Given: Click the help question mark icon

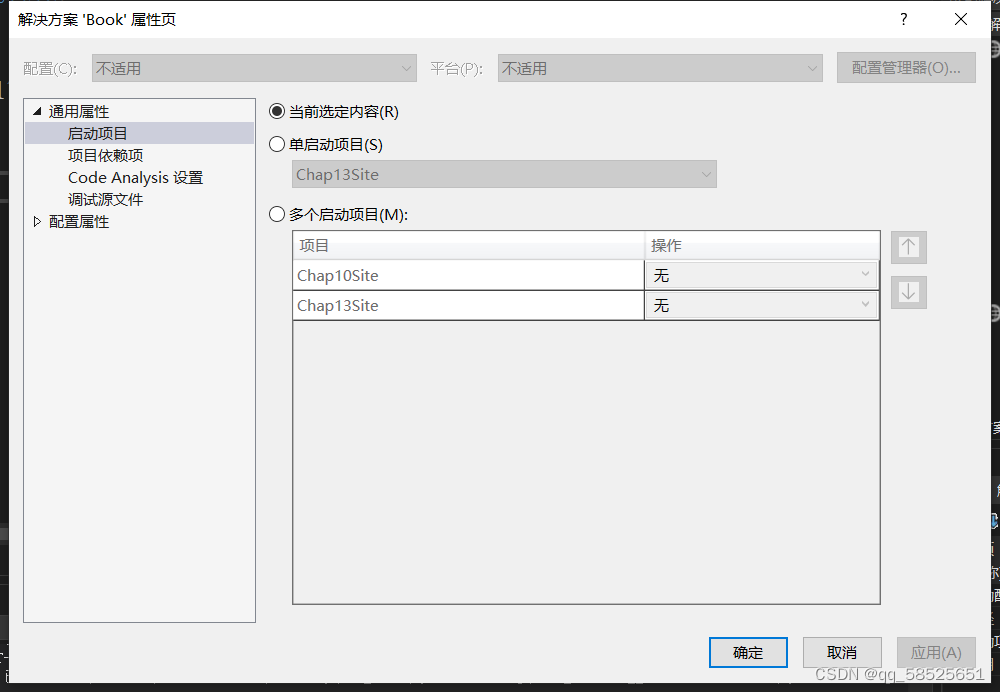Looking at the screenshot, I should click(904, 19).
